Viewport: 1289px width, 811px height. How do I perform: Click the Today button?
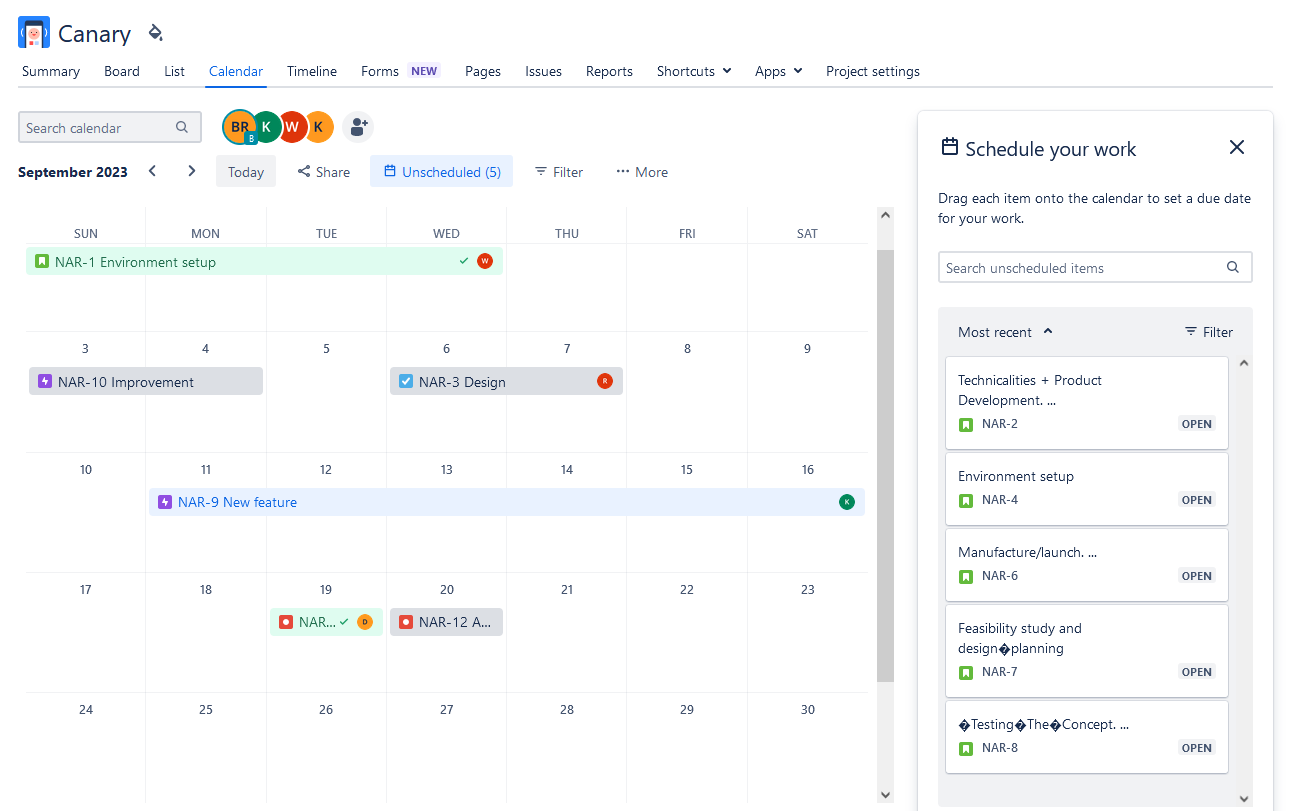[x=245, y=171]
